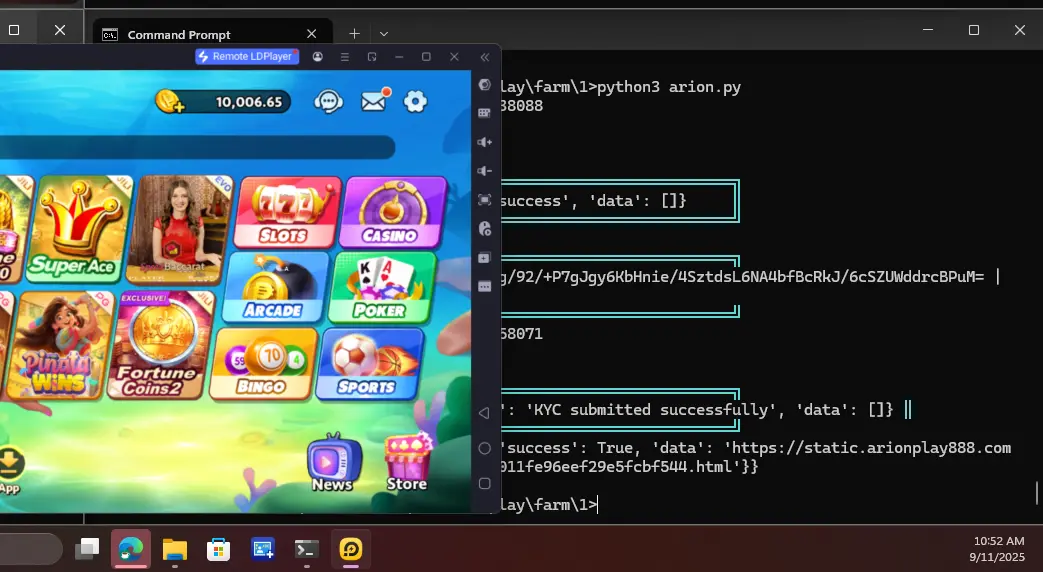Open a new terminal tab with plus
The image size is (1043, 572).
coord(355,33)
